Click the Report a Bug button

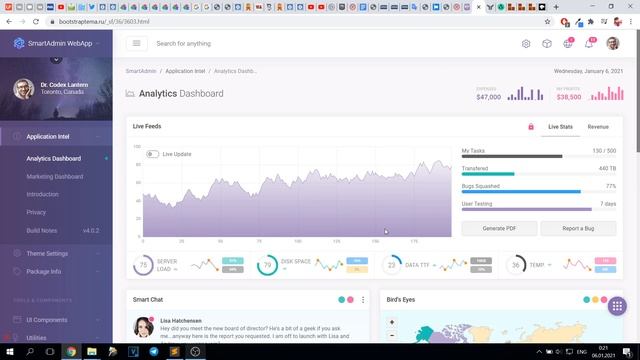click(x=578, y=229)
